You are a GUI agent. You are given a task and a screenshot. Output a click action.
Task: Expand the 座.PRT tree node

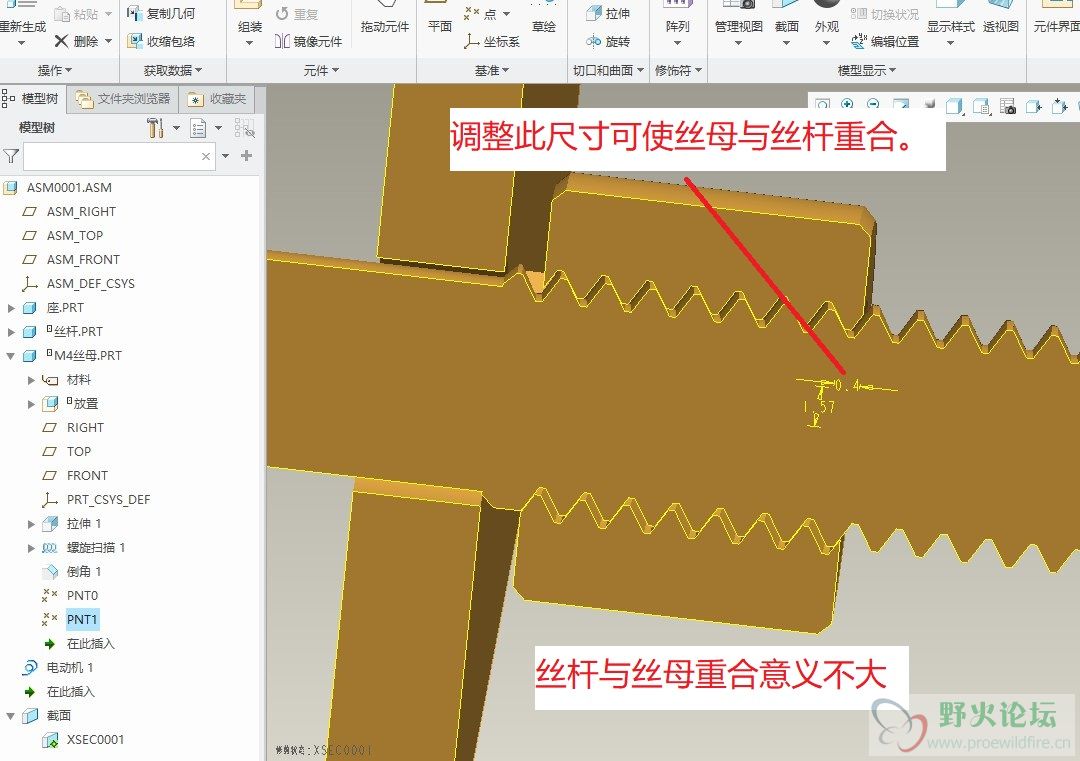point(11,308)
